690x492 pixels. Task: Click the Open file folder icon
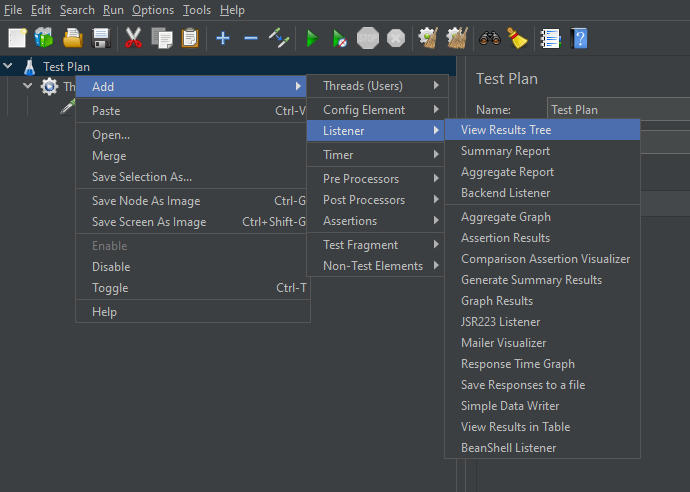73,38
